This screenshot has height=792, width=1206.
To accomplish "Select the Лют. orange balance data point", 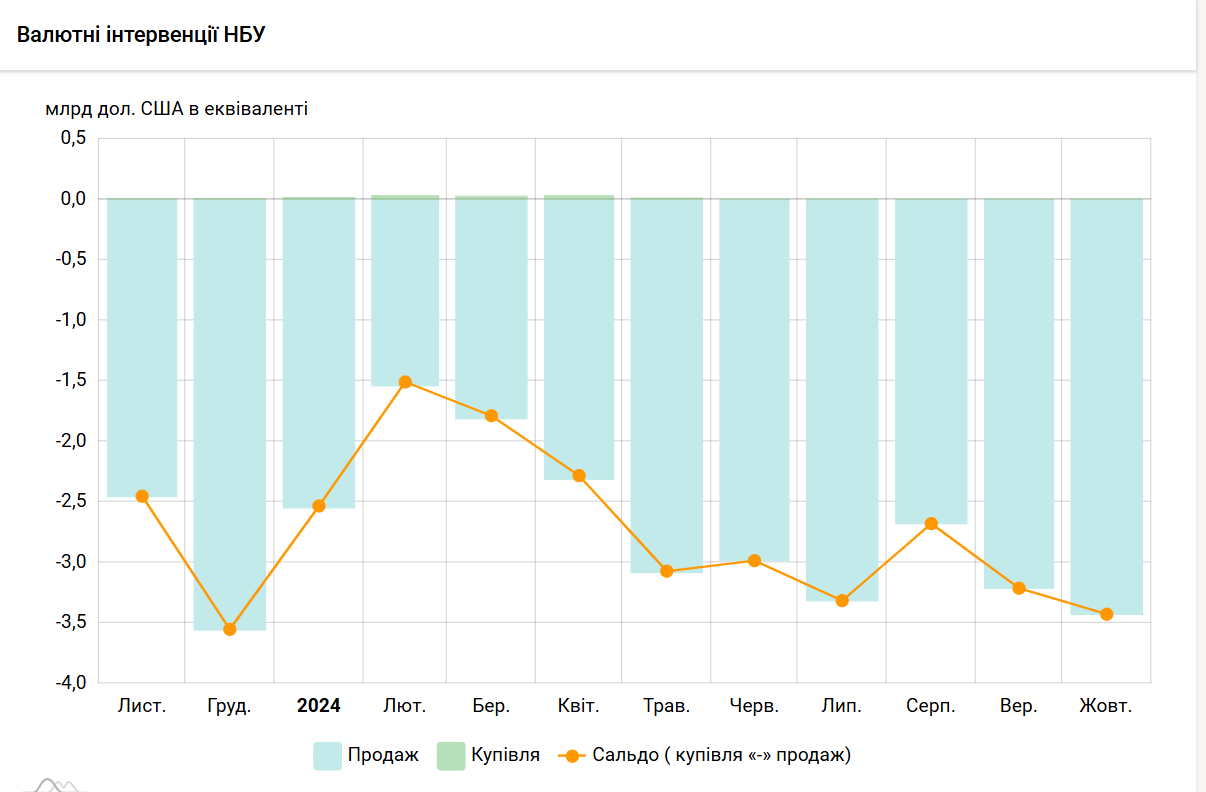I will click(405, 382).
